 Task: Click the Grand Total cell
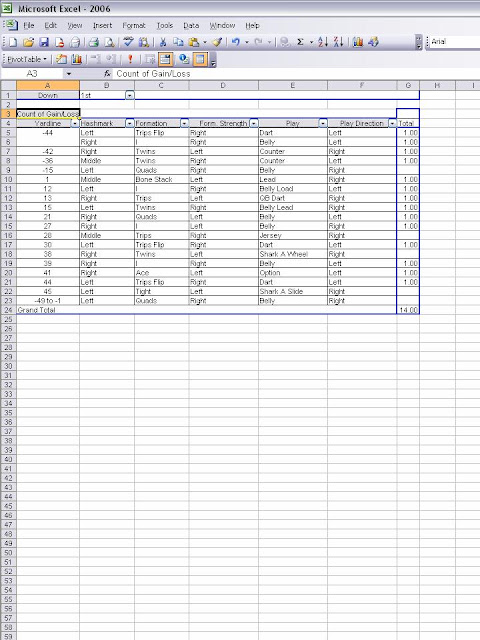[x=48, y=310]
